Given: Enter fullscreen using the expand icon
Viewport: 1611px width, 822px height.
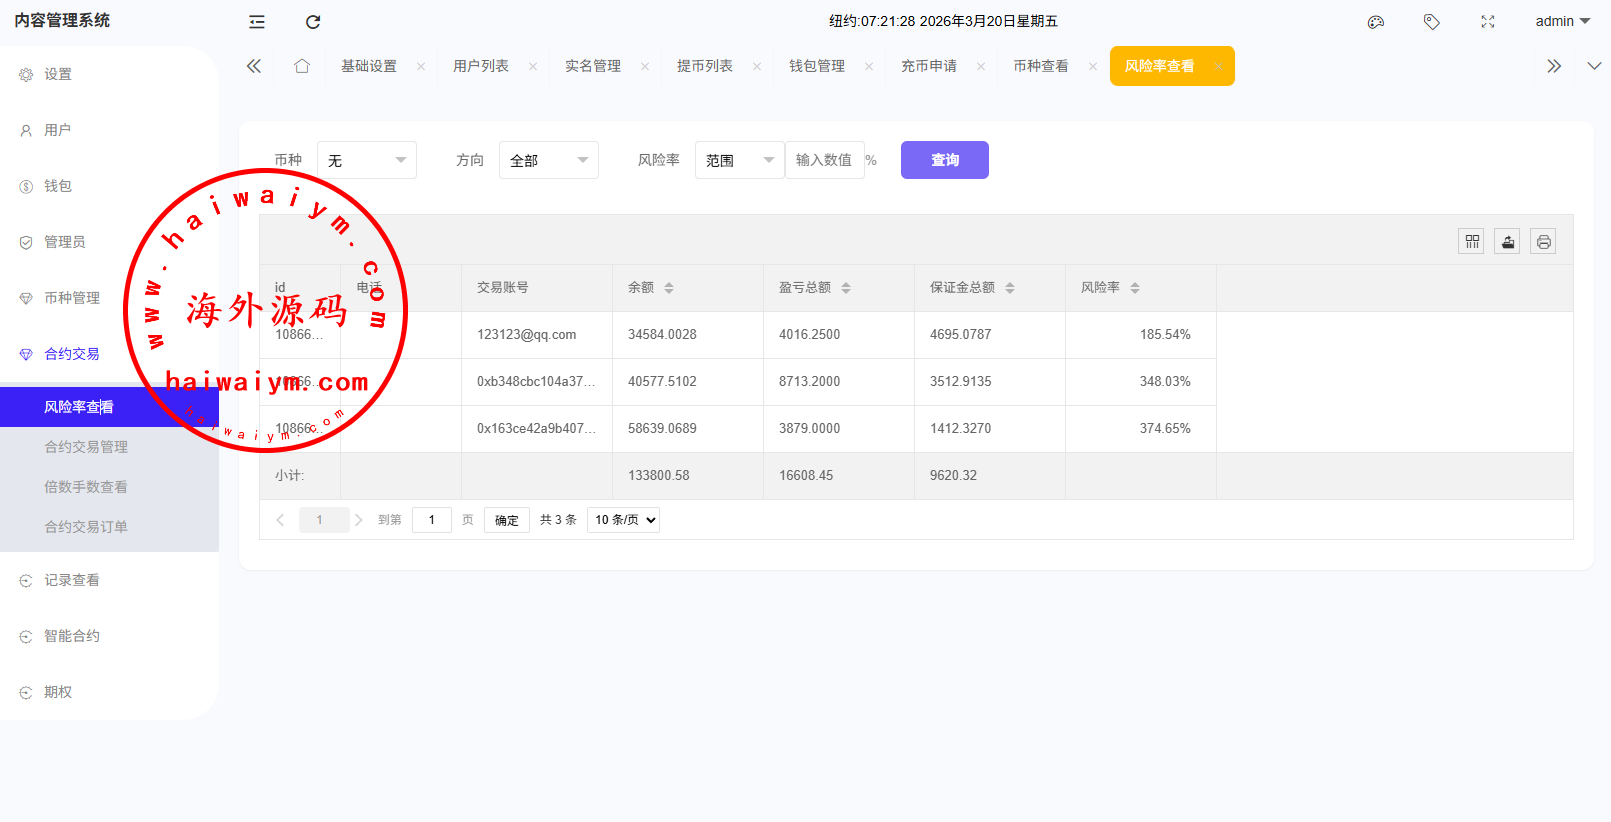Looking at the screenshot, I should pyautogui.click(x=1488, y=22).
